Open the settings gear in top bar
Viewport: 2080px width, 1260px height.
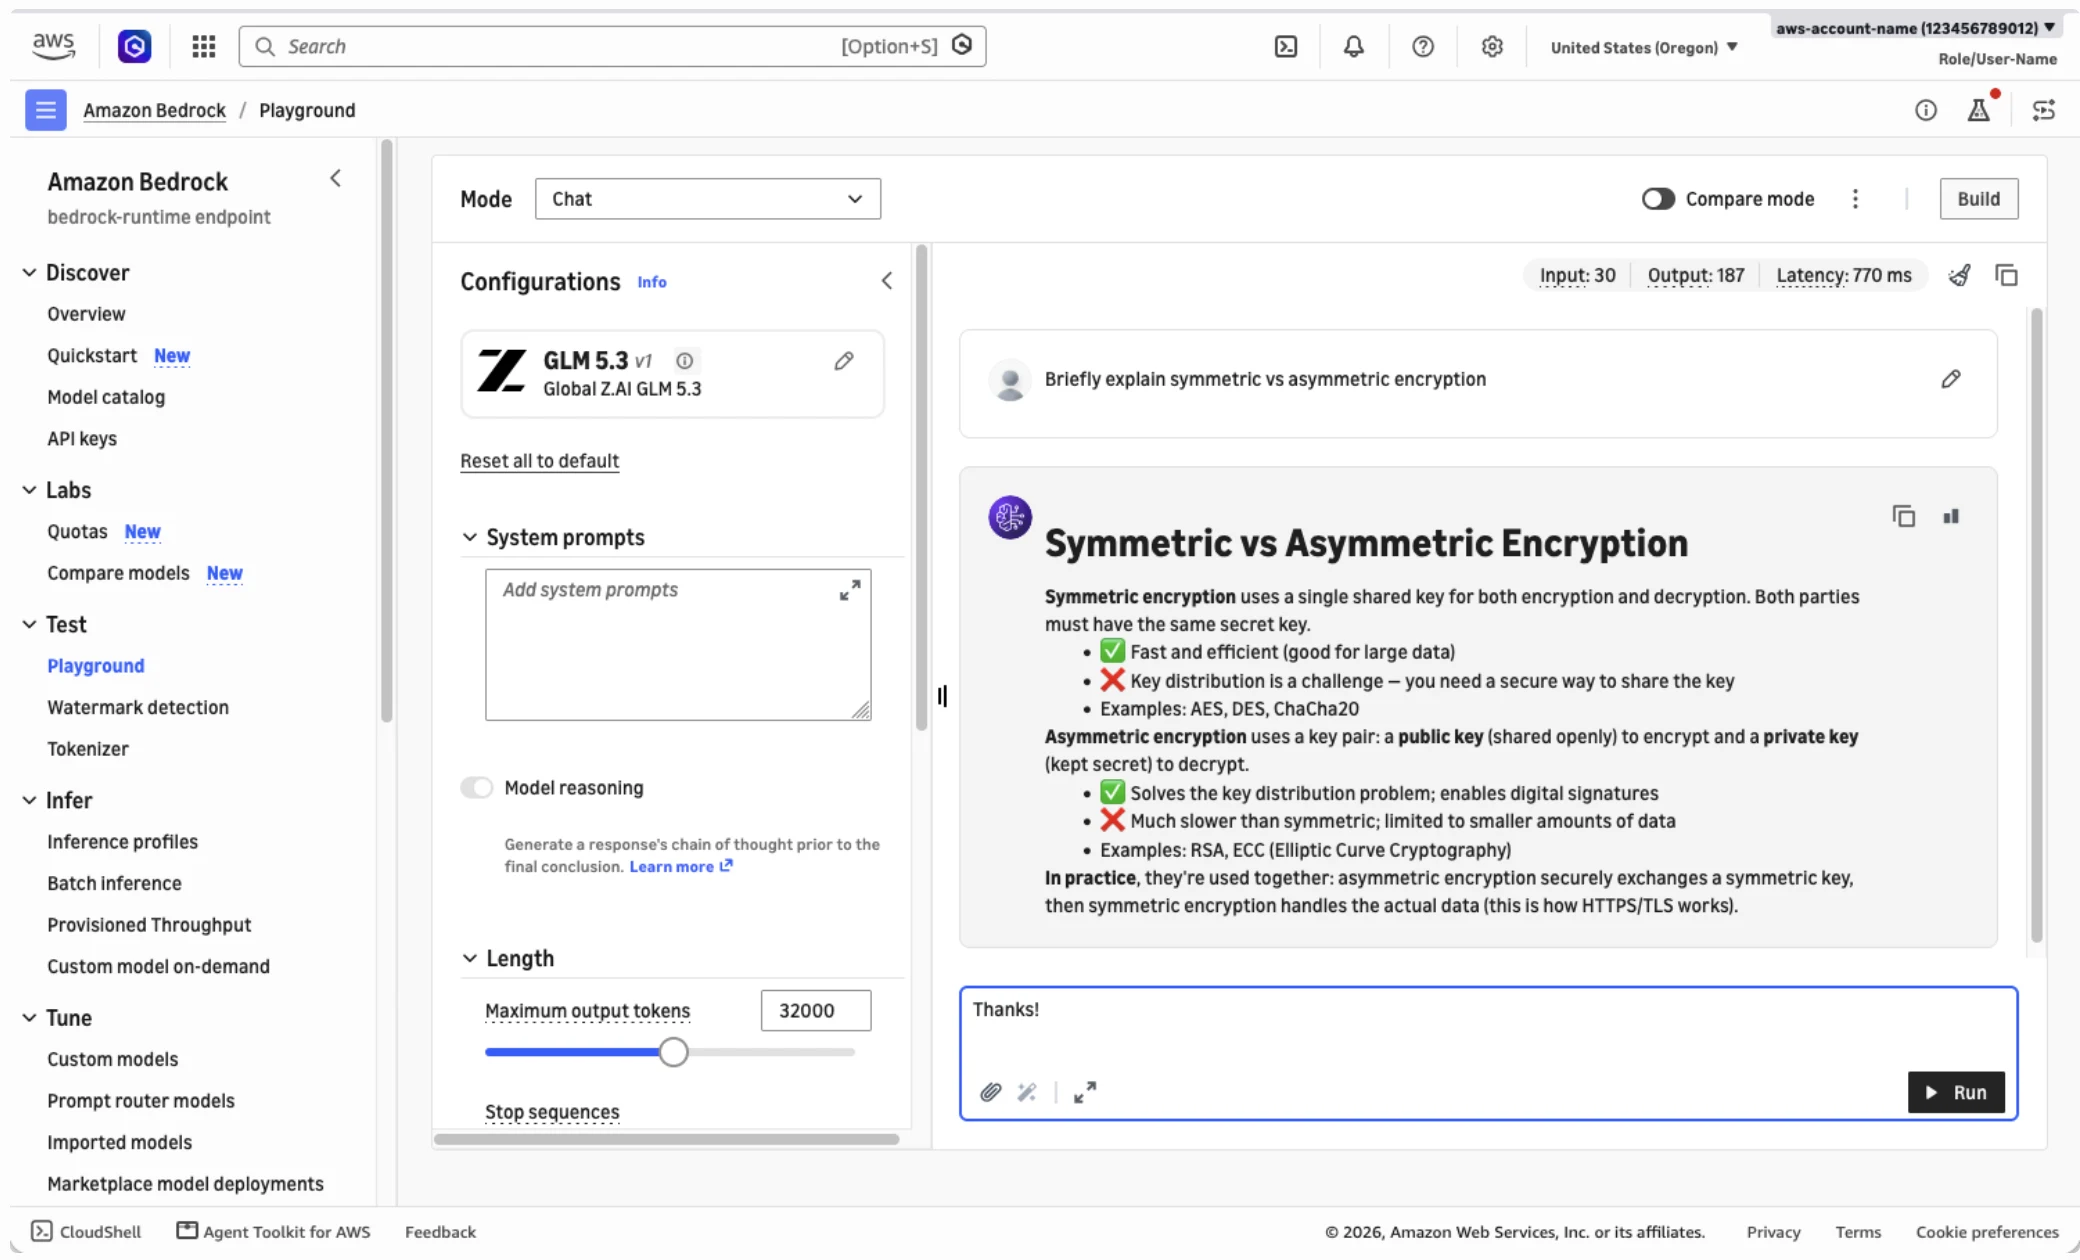tap(1492, 47)
